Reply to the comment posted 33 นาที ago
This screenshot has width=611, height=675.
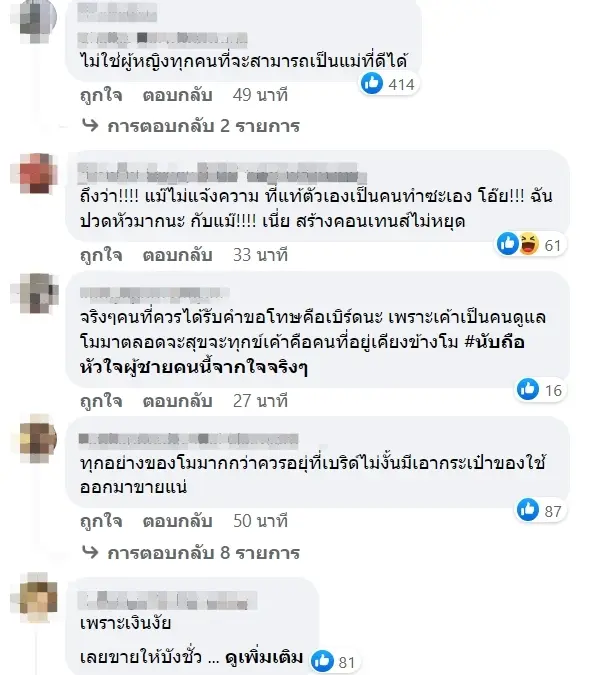(177, 255)
